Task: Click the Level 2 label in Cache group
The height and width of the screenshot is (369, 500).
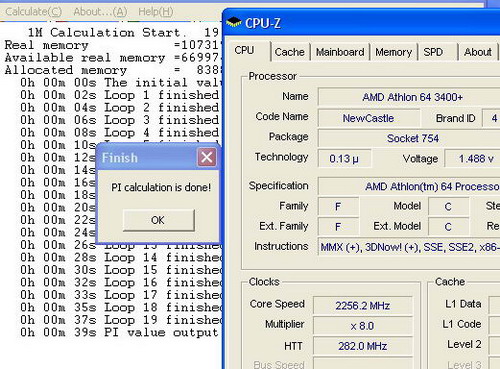Action: click(464, 344)
